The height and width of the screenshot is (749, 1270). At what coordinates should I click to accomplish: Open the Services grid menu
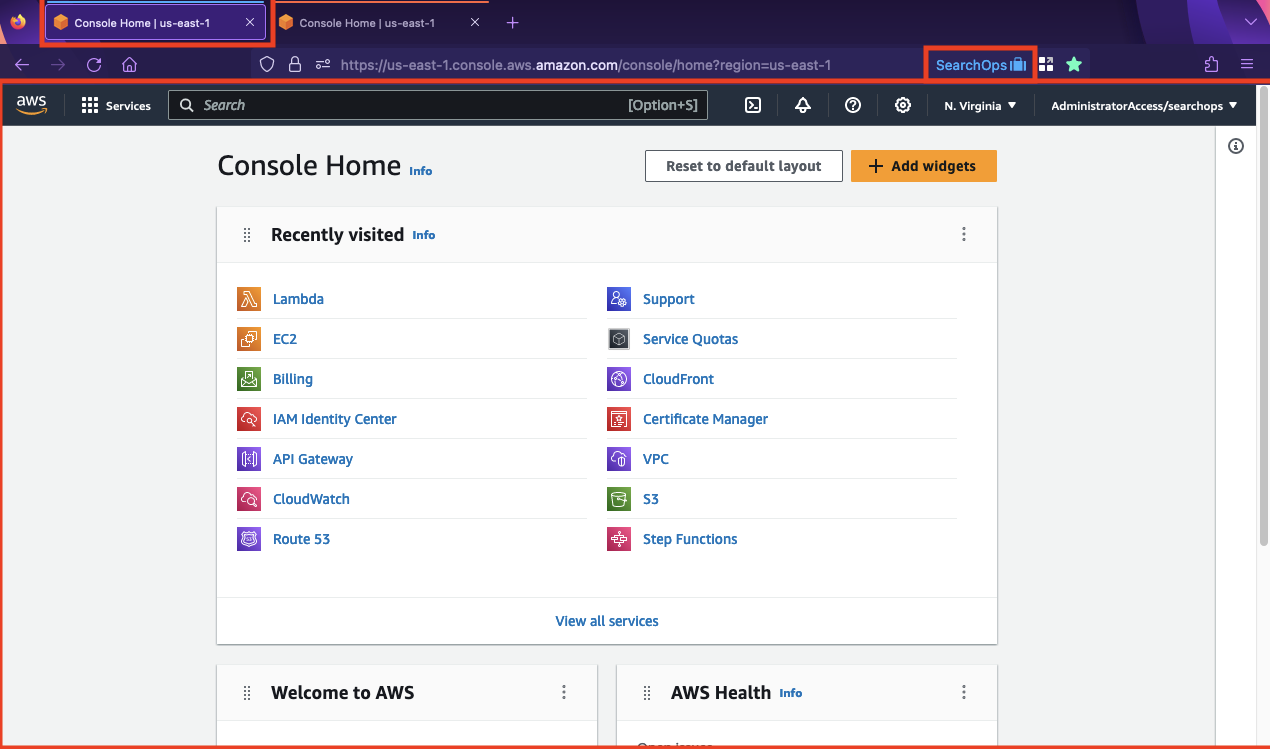point(116,105)
